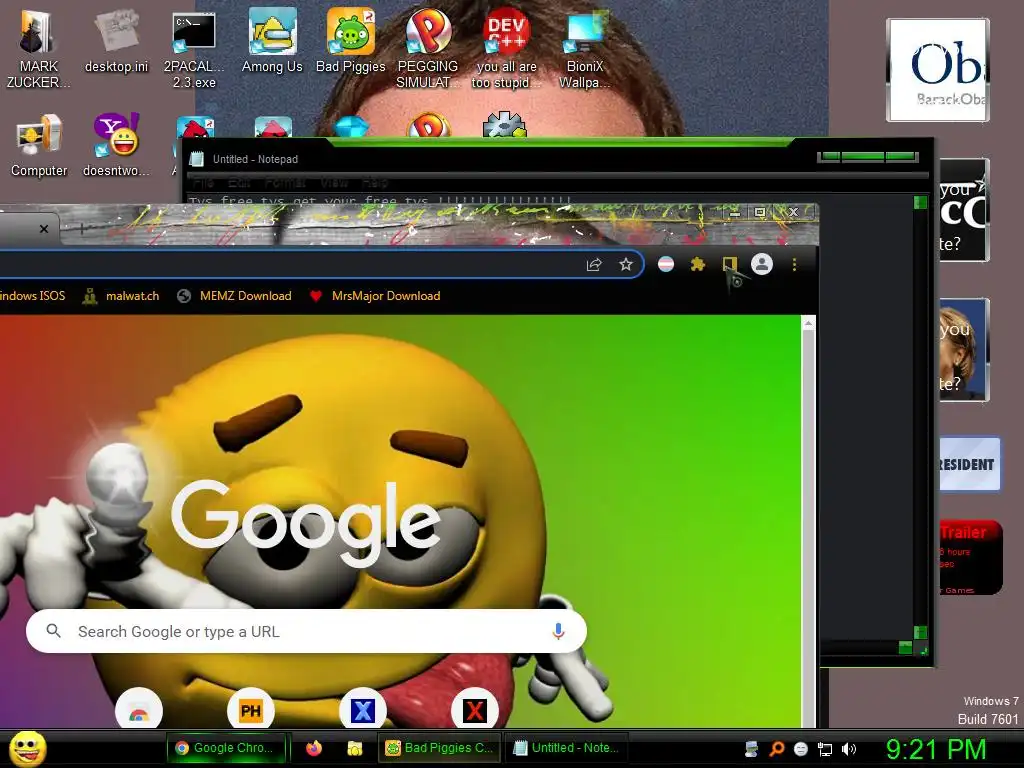The width and height of the screenshot is (1024, 768).
Task: Open the MrsMajor Download bookmark
Action: tap(375, 296)
